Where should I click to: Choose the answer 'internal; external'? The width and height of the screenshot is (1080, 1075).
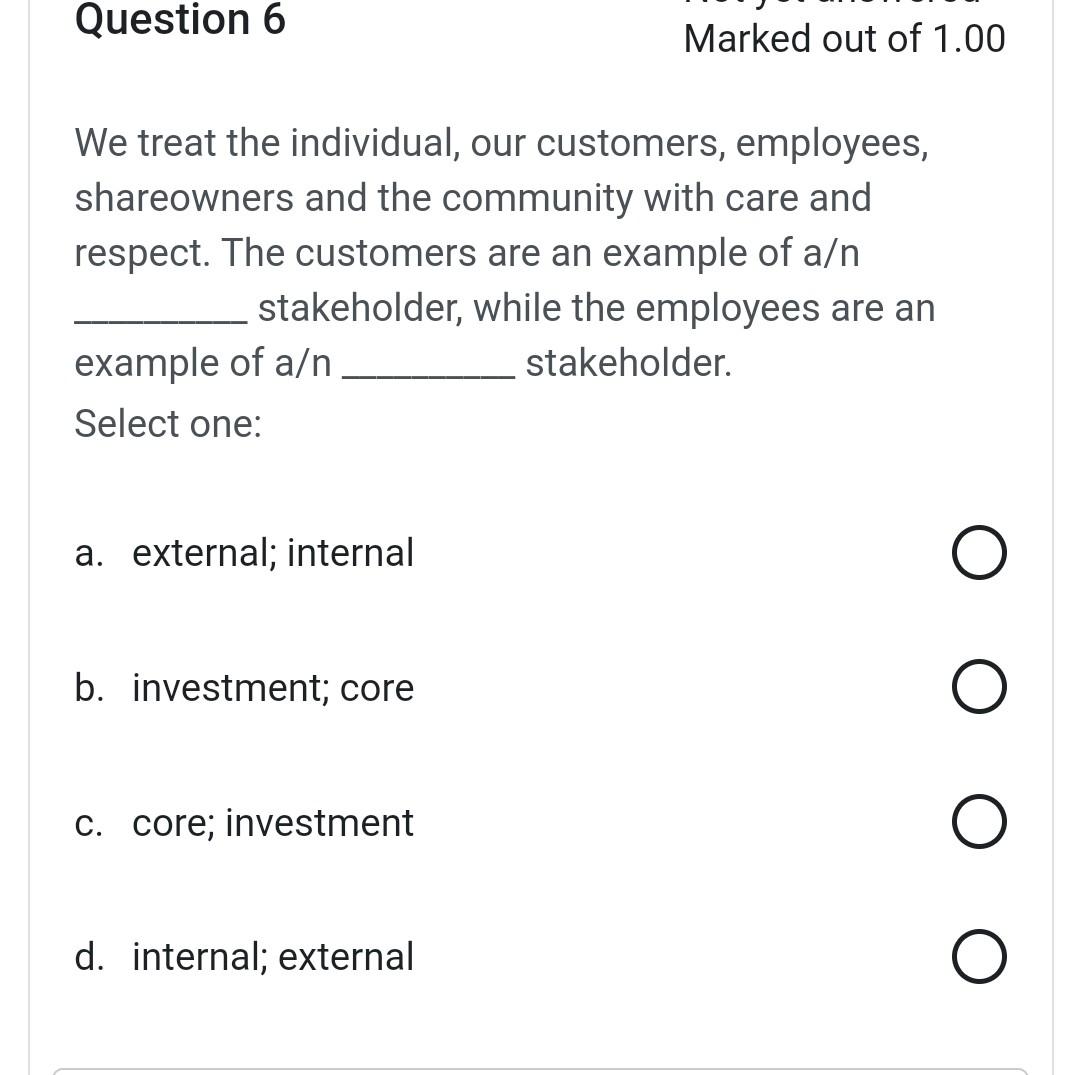[978, 956]
